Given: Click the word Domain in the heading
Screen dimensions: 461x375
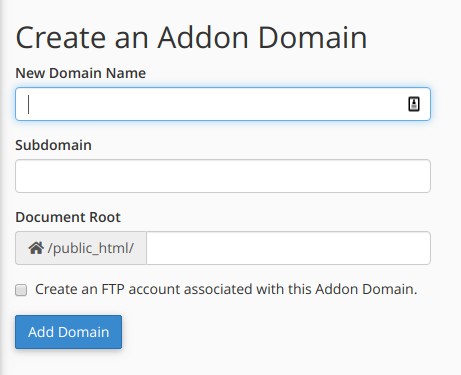Looking at the screenshot, I should coord(312,37).
